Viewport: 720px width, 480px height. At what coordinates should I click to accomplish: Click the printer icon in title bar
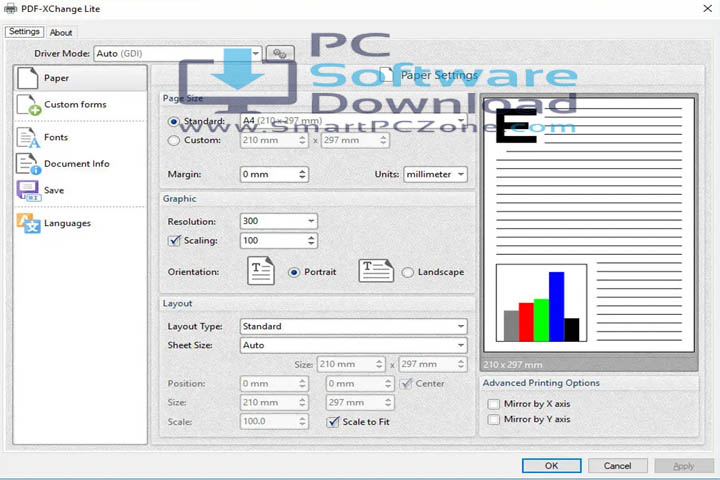(10, 8)
